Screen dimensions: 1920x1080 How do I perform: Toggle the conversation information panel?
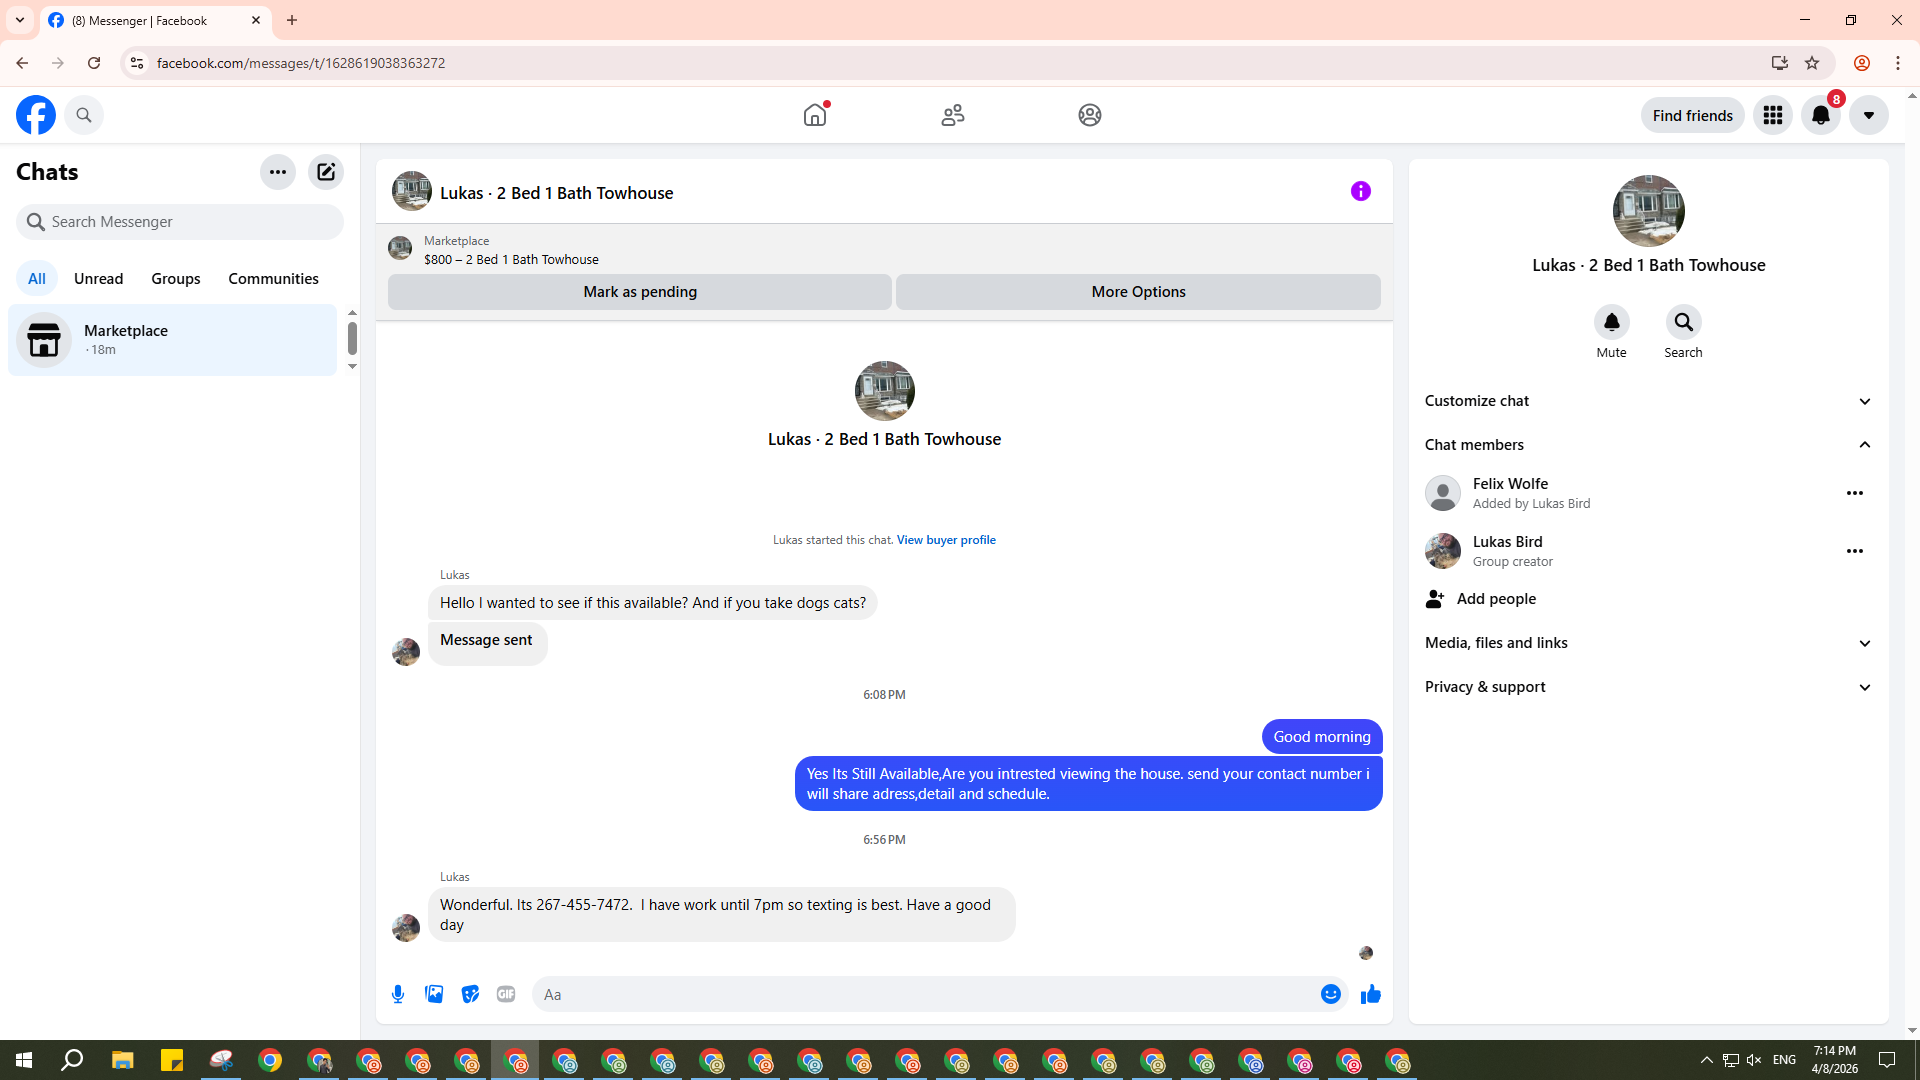point(1360,191)
